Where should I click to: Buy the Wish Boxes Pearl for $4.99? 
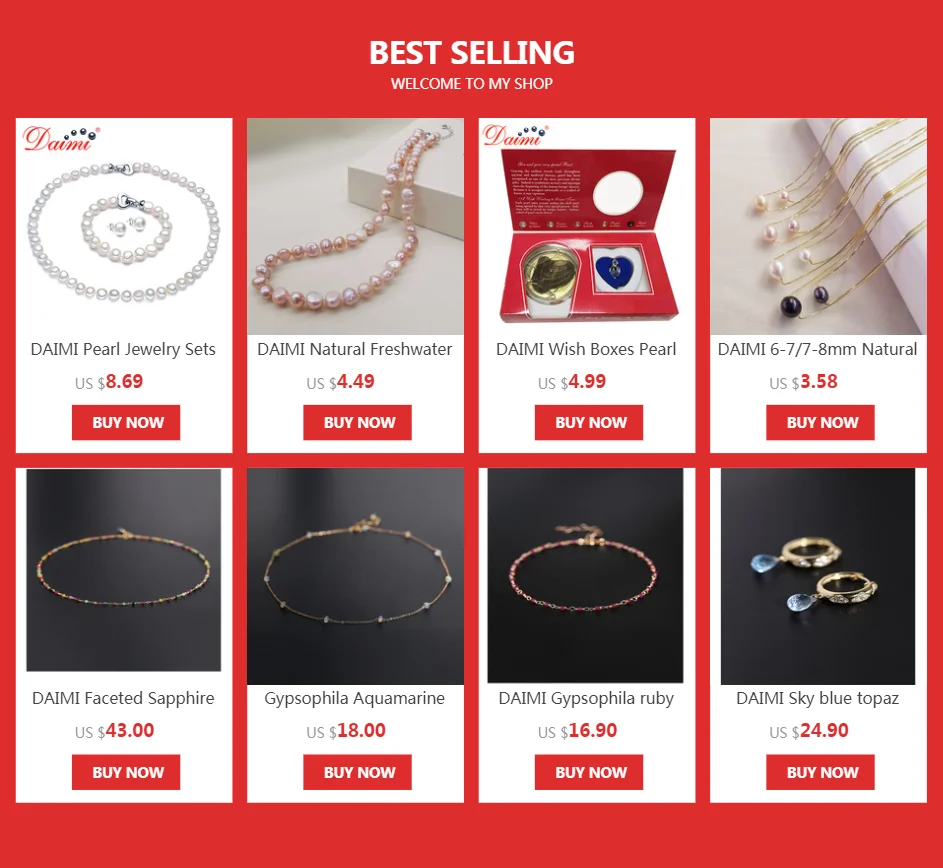589,422
